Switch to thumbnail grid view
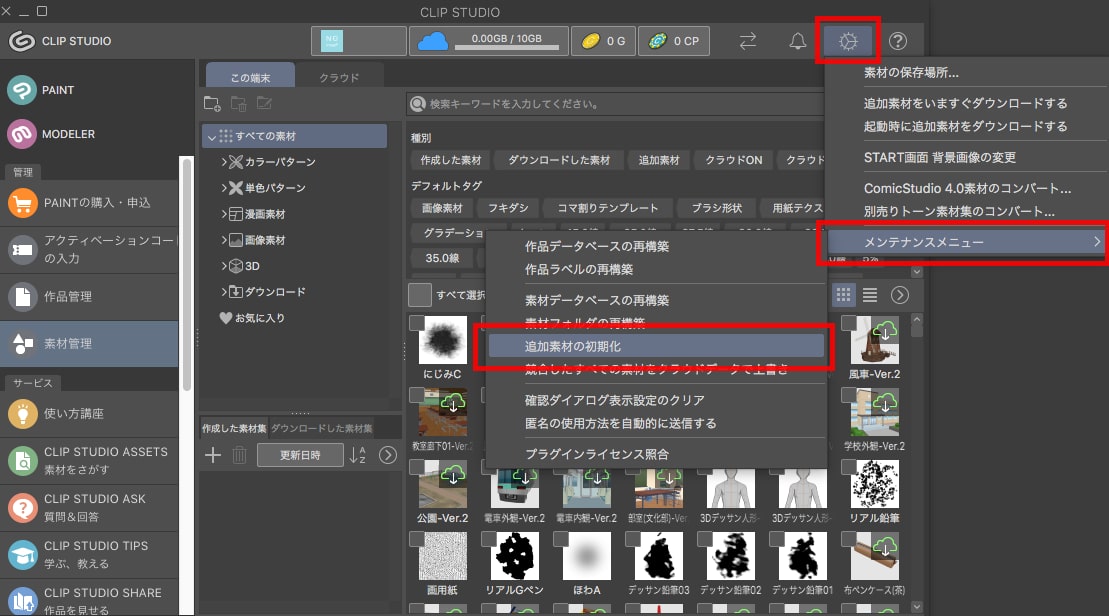 [x=843, y=295]
